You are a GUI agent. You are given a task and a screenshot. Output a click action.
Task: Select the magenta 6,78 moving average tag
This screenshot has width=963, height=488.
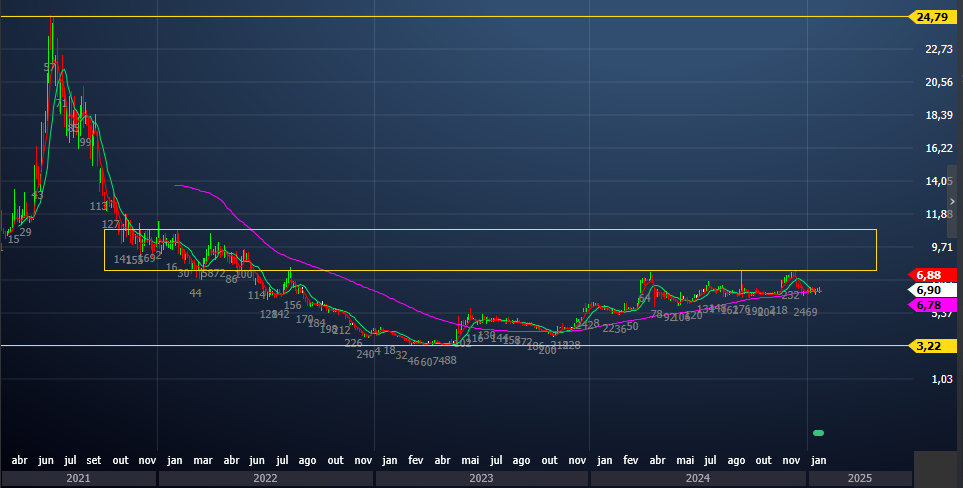click(x=931, y=305)
